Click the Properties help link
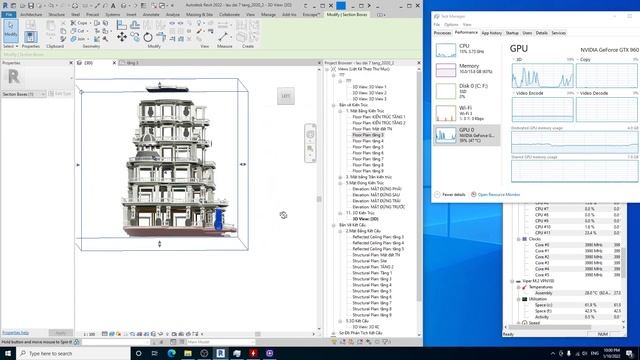640x360 pixels. 16,333
